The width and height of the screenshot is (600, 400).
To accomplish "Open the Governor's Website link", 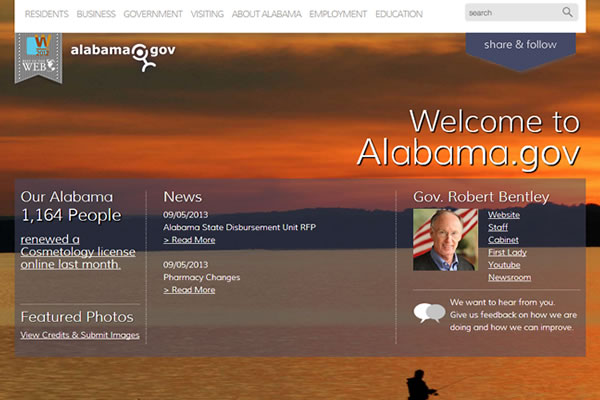I will [x=504, y=215].
